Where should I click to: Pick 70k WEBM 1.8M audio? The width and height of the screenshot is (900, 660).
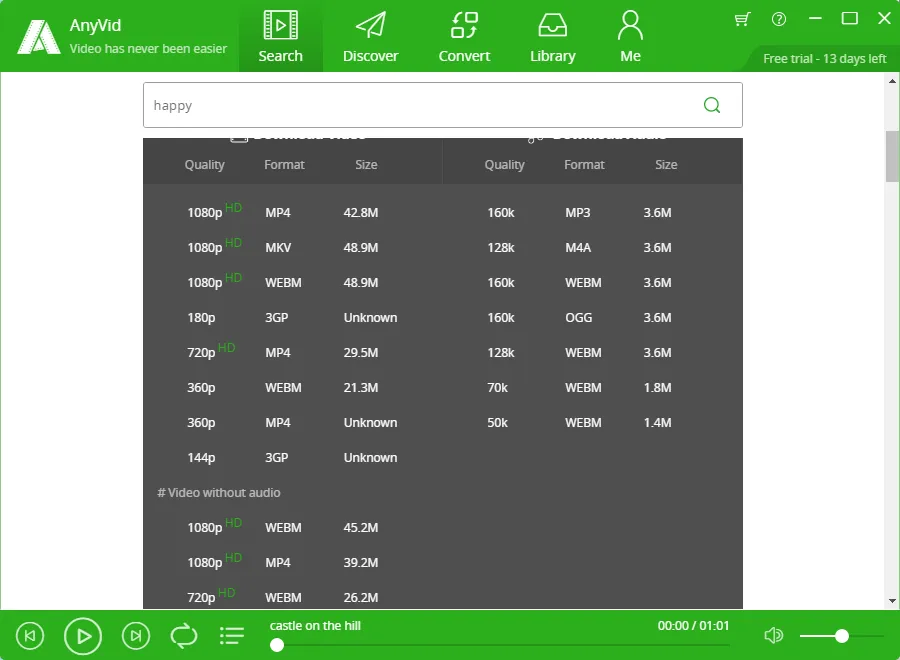[593, 387]
